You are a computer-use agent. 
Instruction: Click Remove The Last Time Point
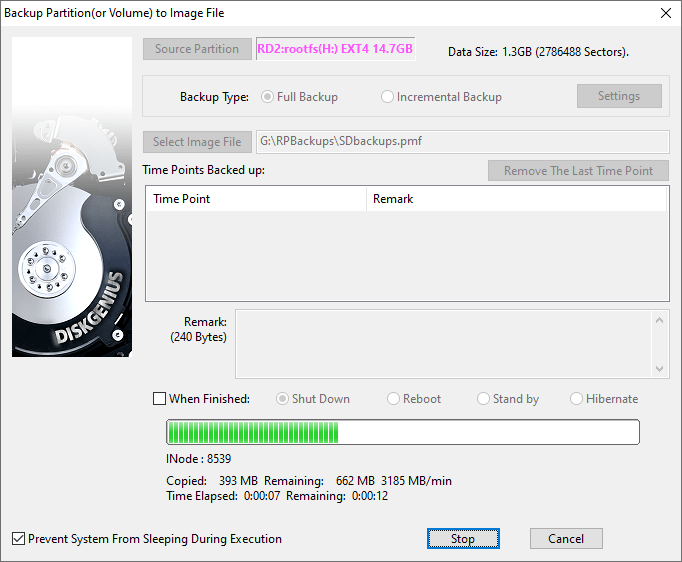point(578,171)
